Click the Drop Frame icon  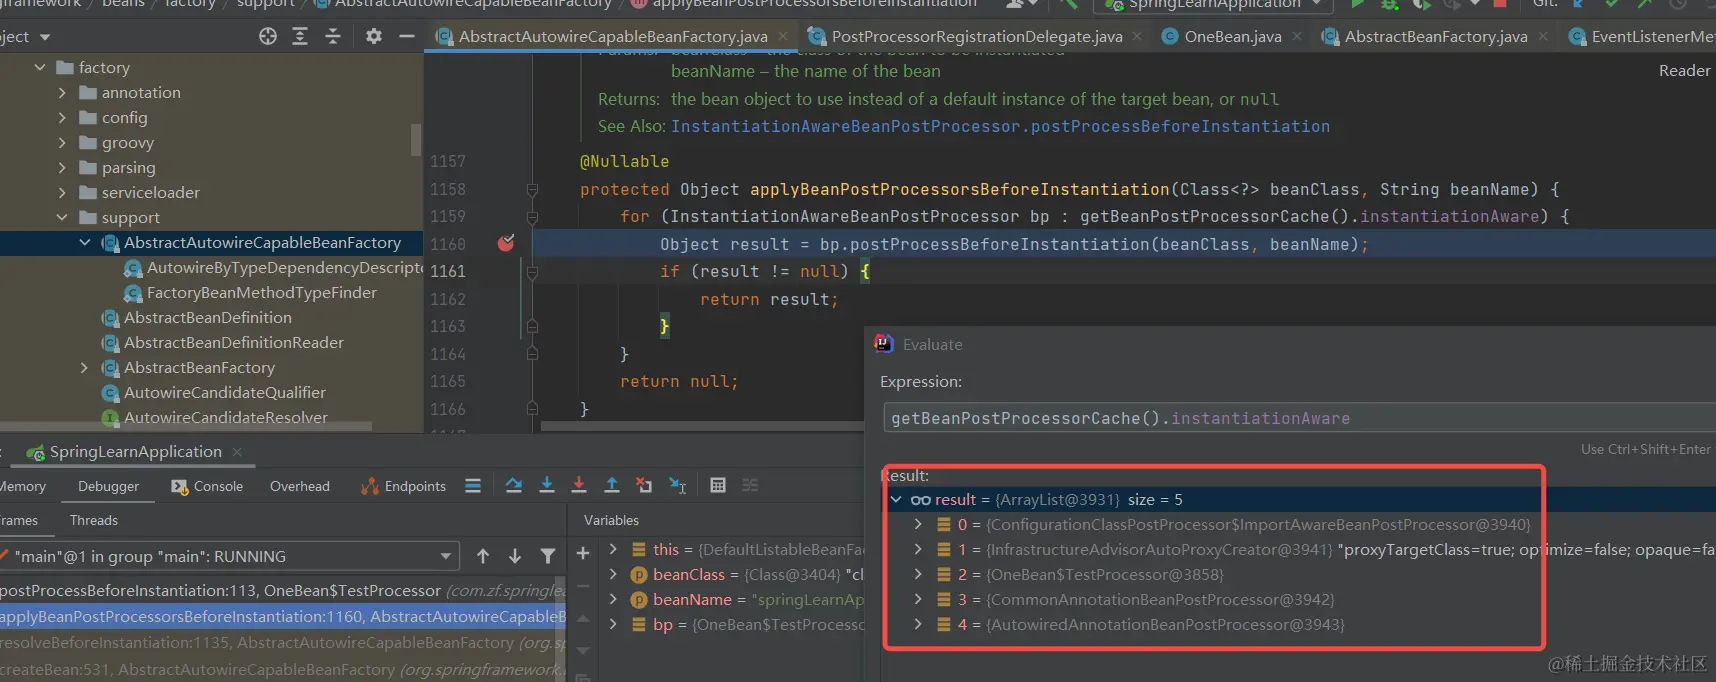tap(644, 486)
